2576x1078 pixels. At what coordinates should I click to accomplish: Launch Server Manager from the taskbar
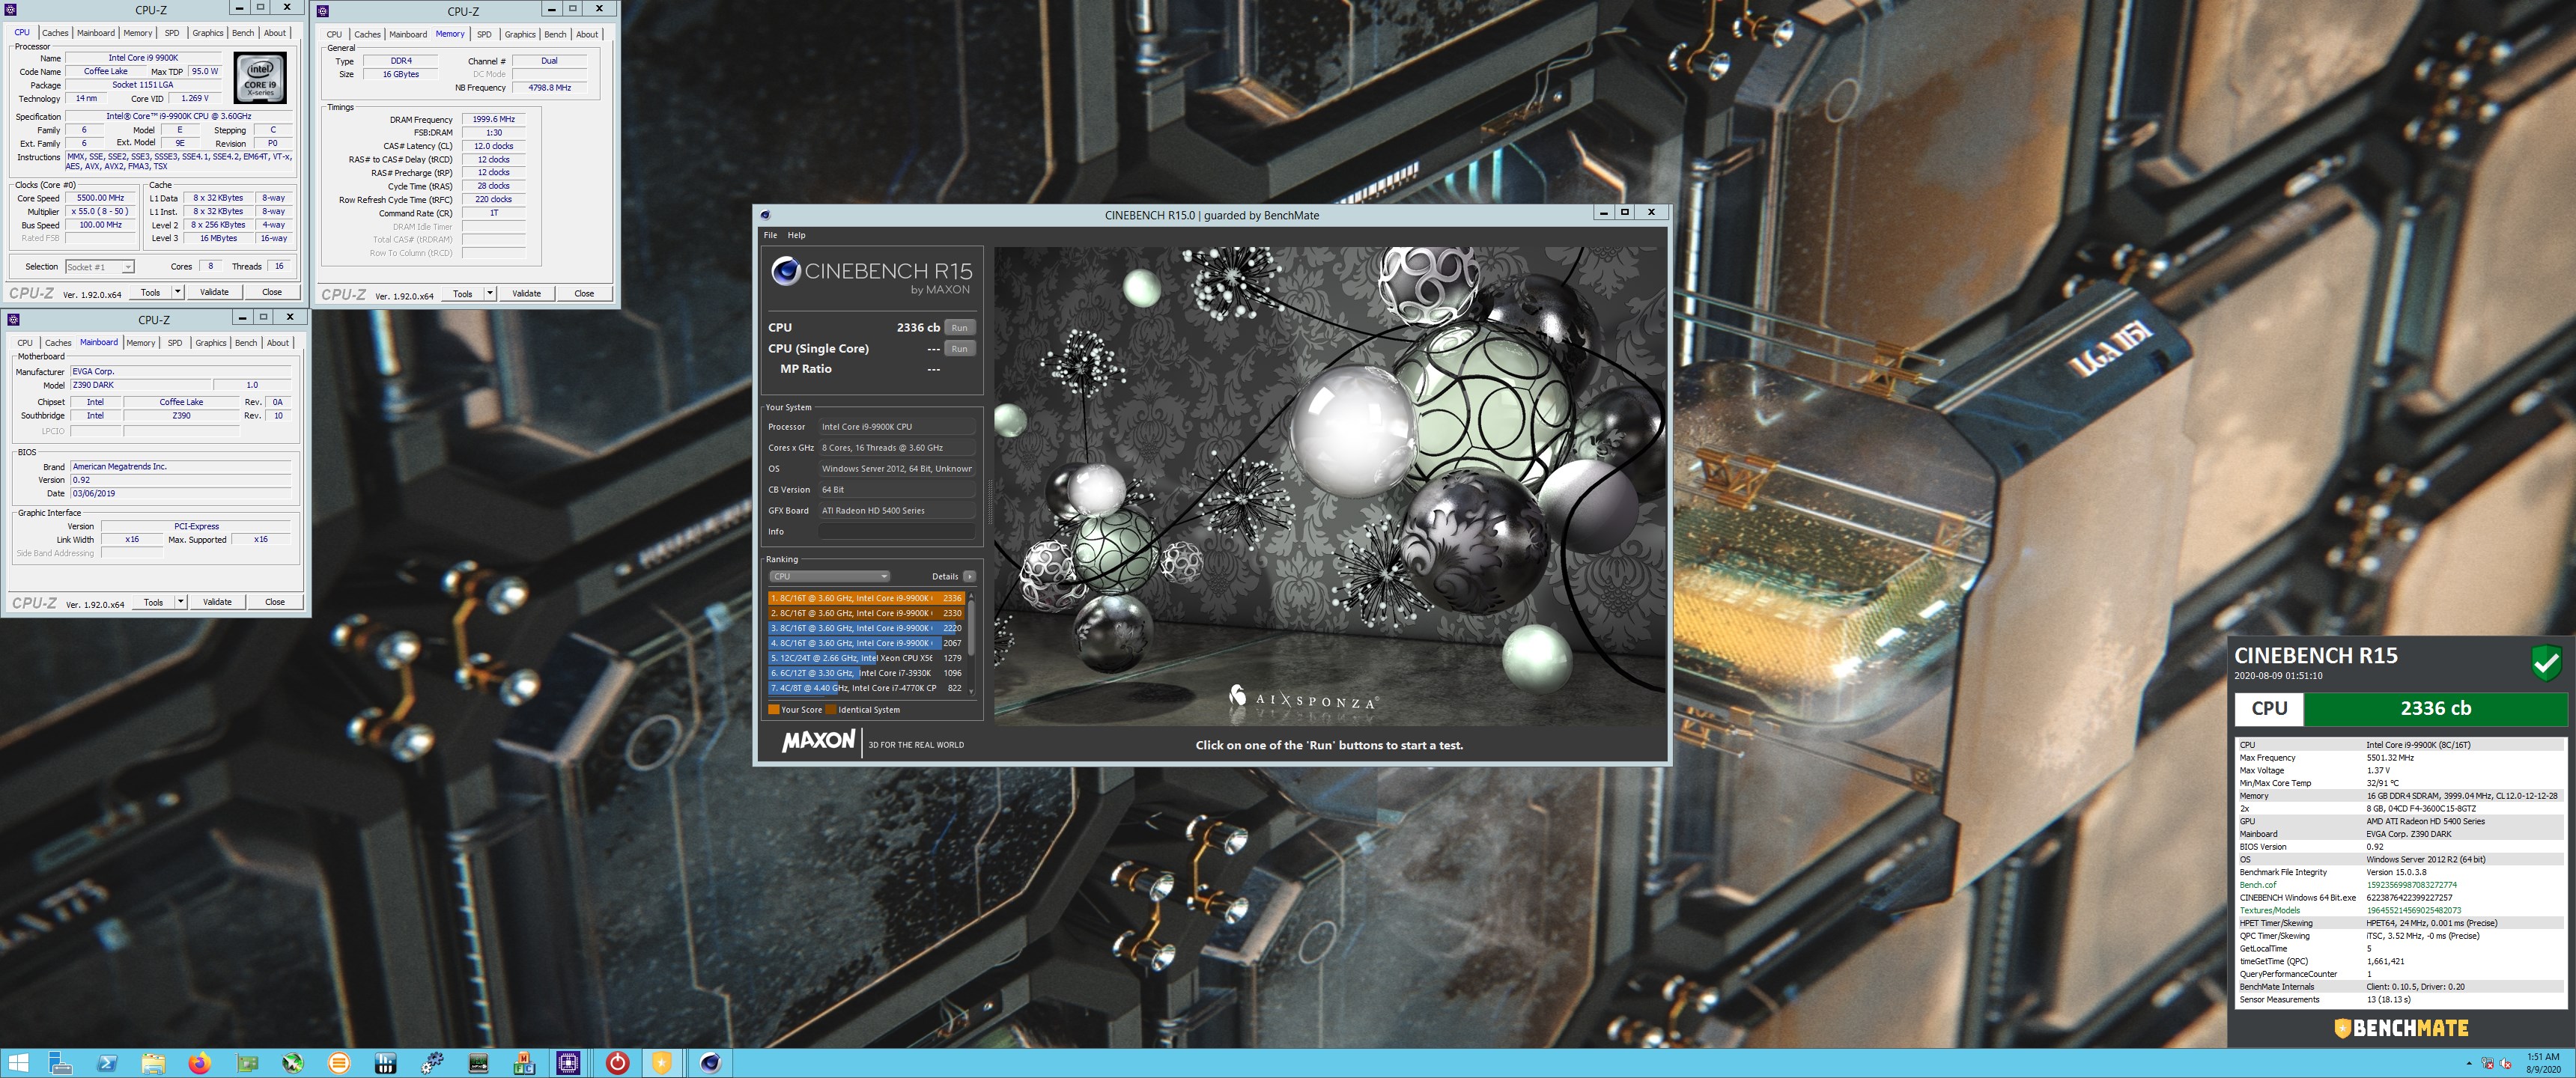point(60,1063)
